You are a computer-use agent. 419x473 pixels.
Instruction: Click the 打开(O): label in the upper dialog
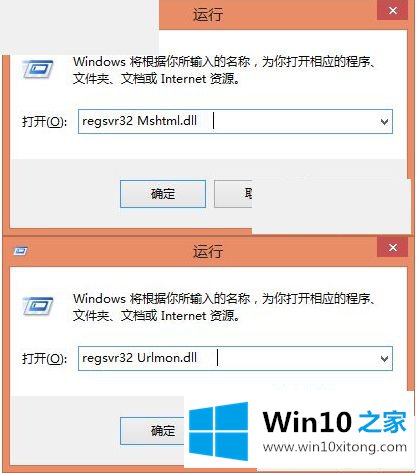[44, 121]
